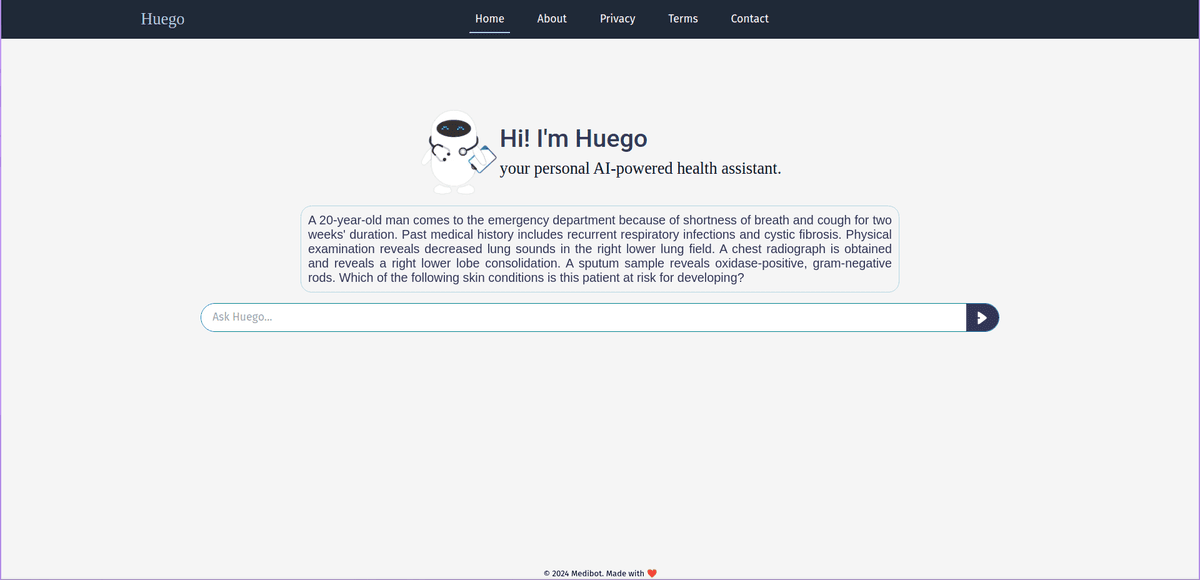This screenshot has height=580, width=1200.
Task: Click the "Hi! I'm Huego" heading
Action: (x=573, y=139)
